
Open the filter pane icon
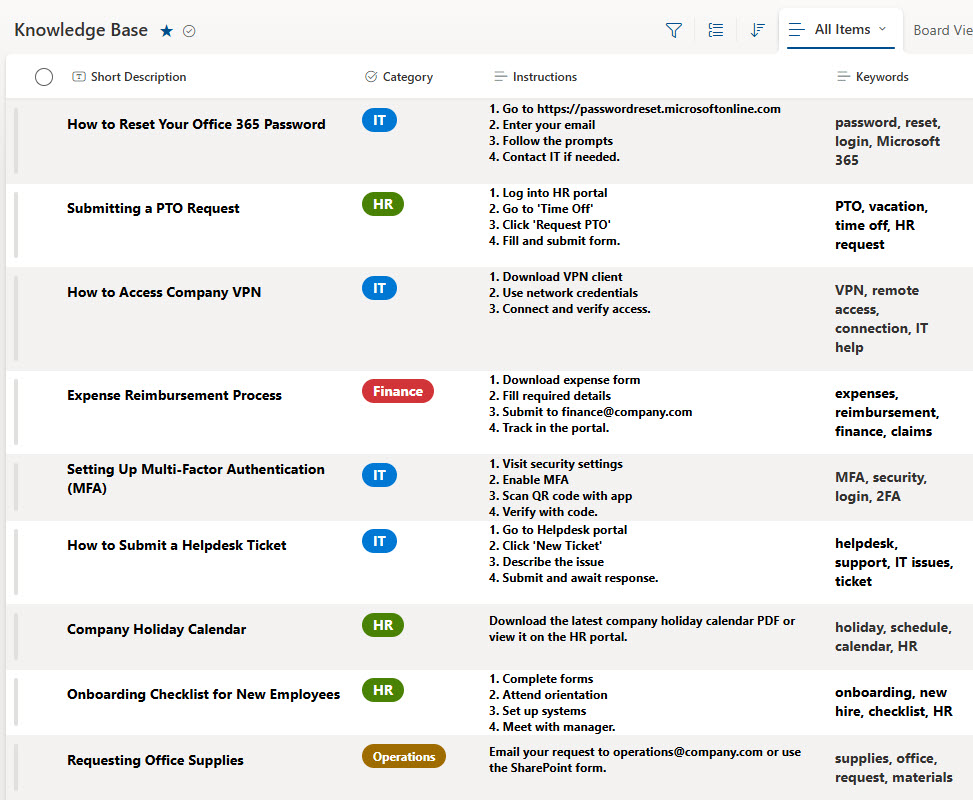(x=673, y=30)
